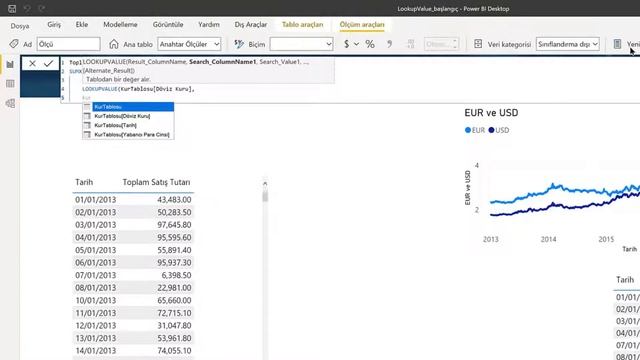Select the 43,483.00 value cell

(x=174, y=200)
